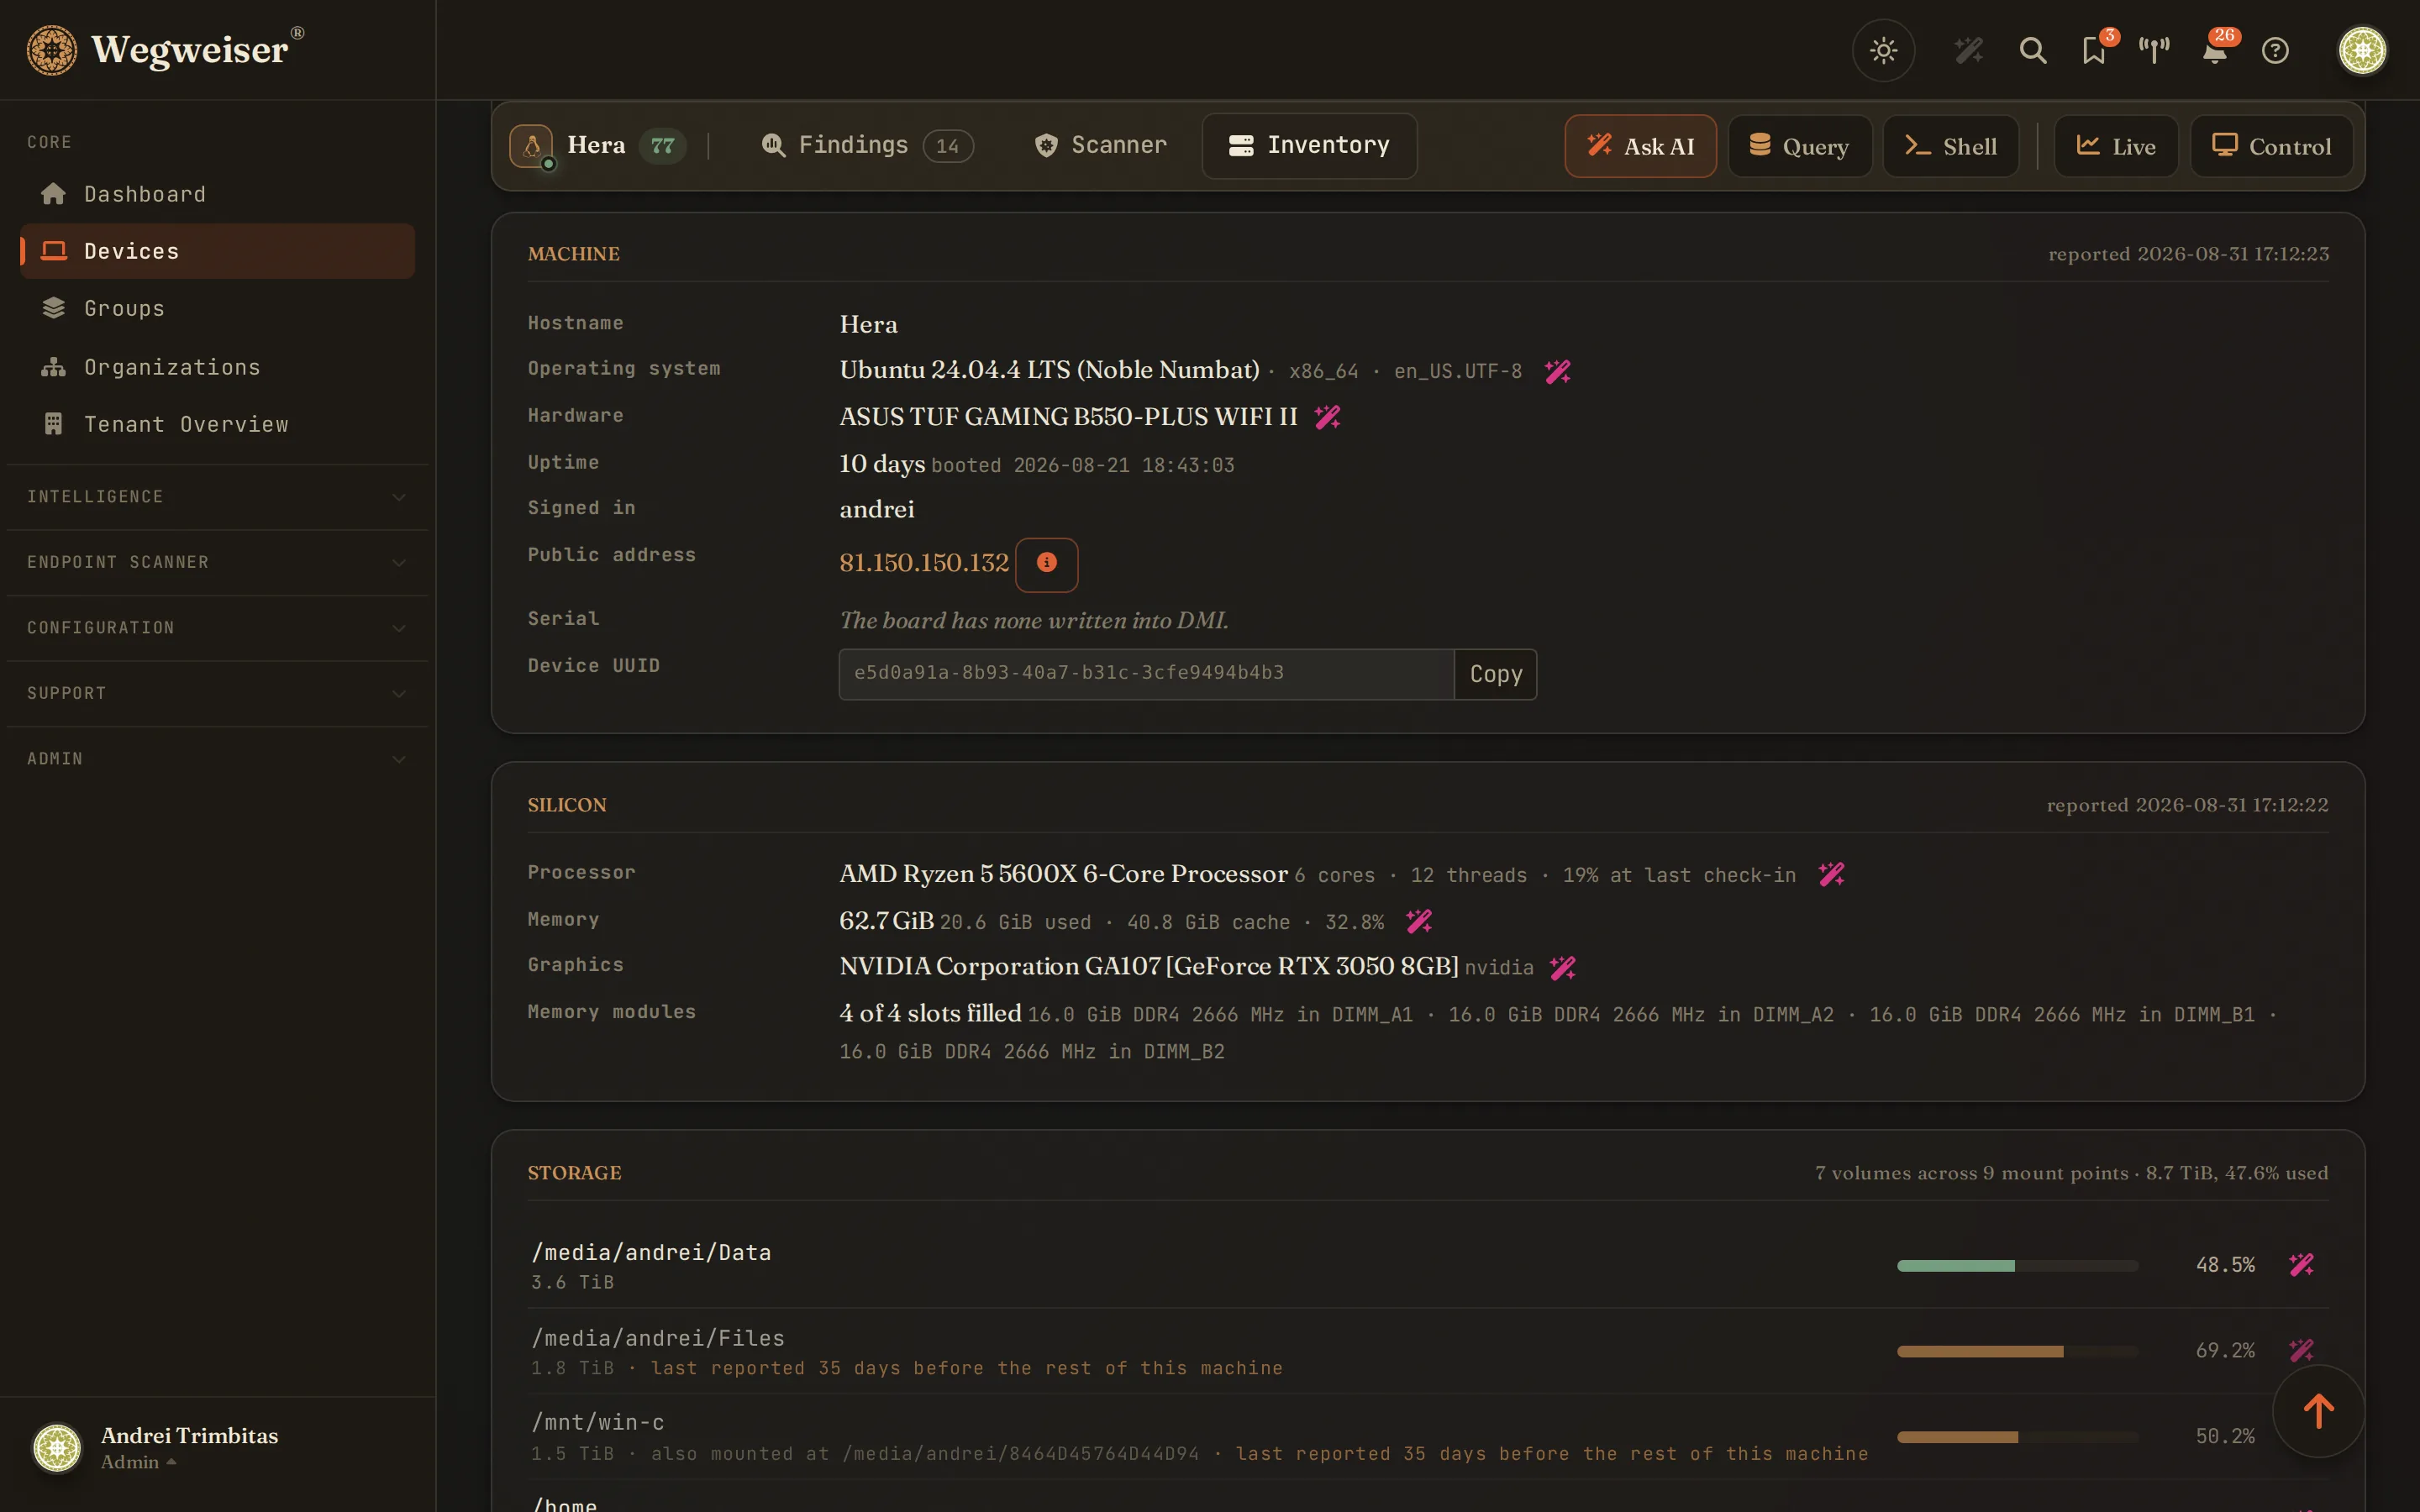
Task: Click the AI wand beside Operating system
Action: click(1558, 372)
